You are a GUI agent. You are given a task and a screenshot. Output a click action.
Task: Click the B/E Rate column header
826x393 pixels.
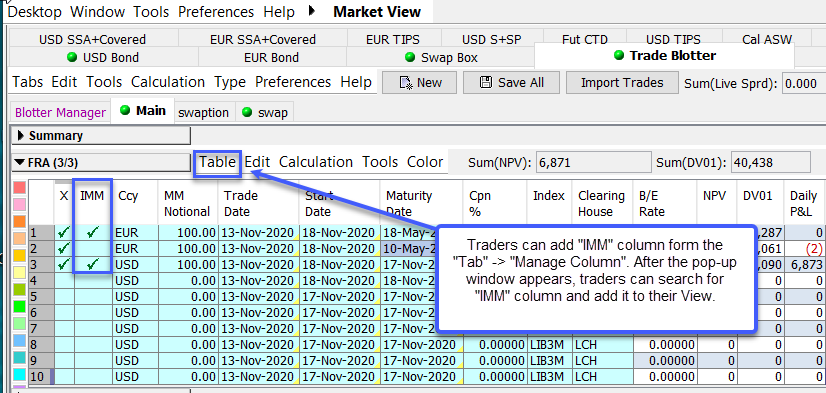[x=665, y=203]
